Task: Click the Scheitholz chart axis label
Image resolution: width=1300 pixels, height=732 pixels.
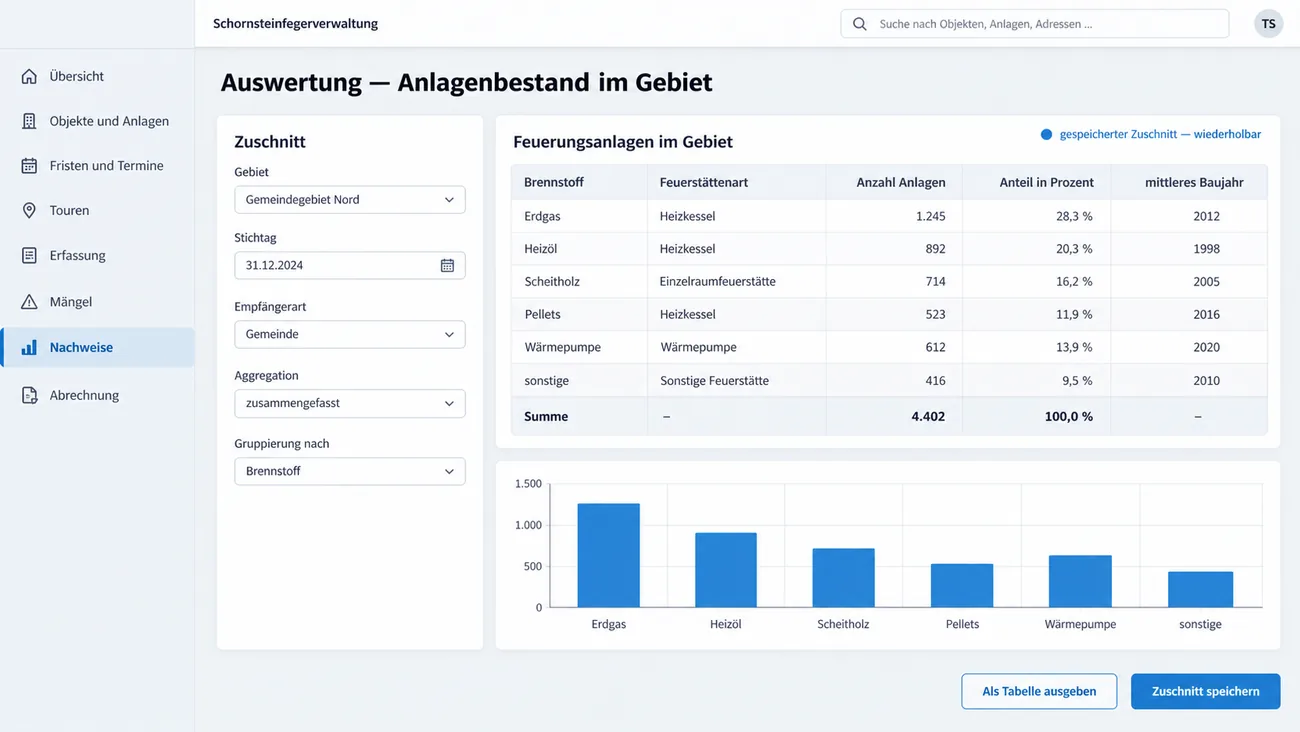Action: click(x=843, y=624)
